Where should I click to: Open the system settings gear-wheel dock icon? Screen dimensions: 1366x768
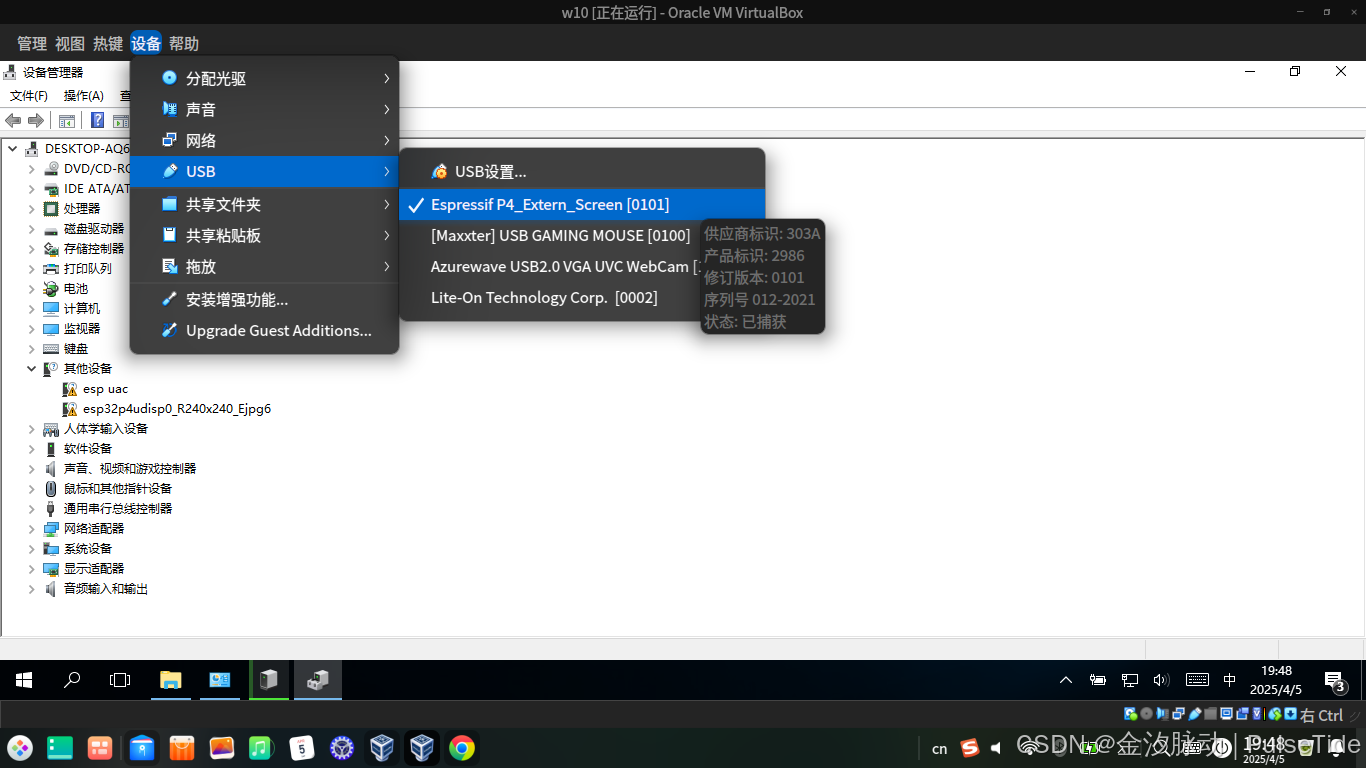point(342,747)
